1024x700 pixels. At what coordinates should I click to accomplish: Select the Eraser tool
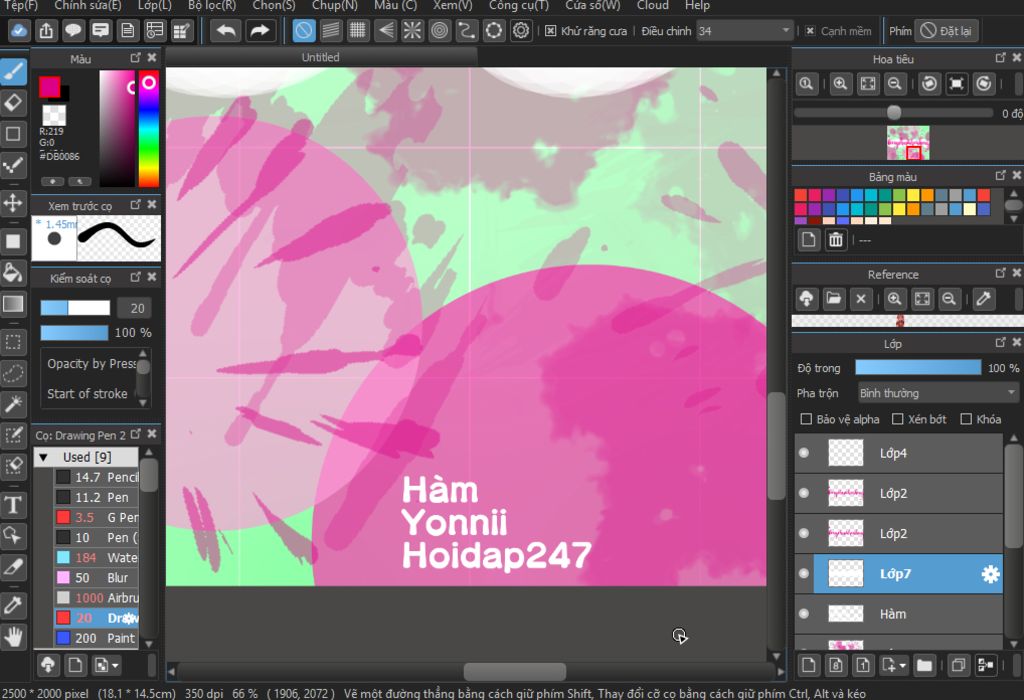14,103
